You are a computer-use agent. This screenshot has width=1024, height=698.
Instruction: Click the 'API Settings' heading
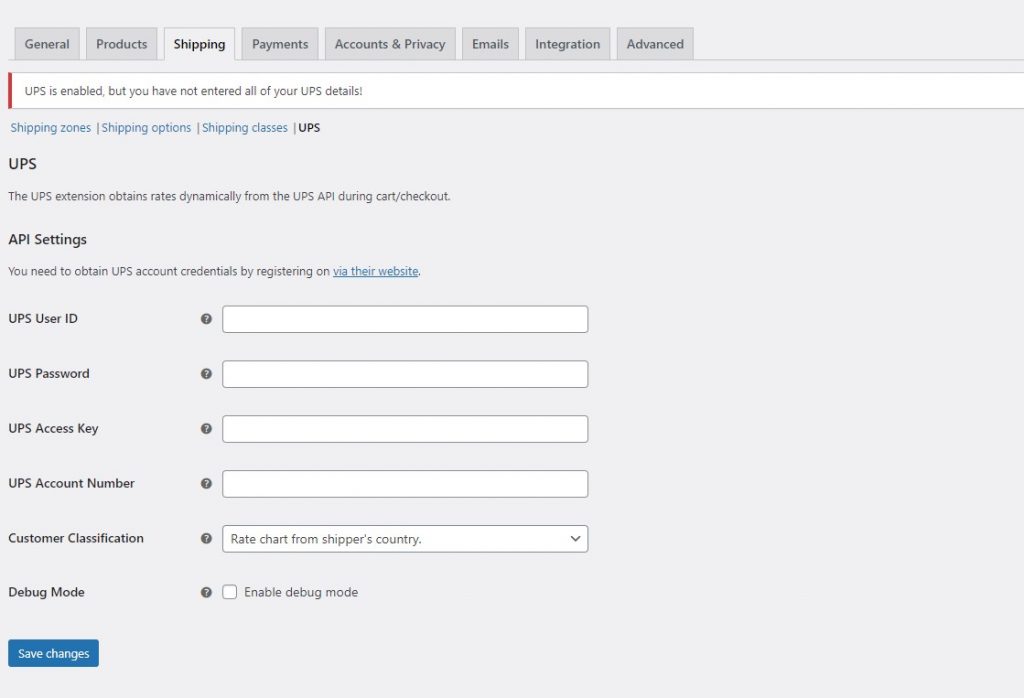(48, 240)
